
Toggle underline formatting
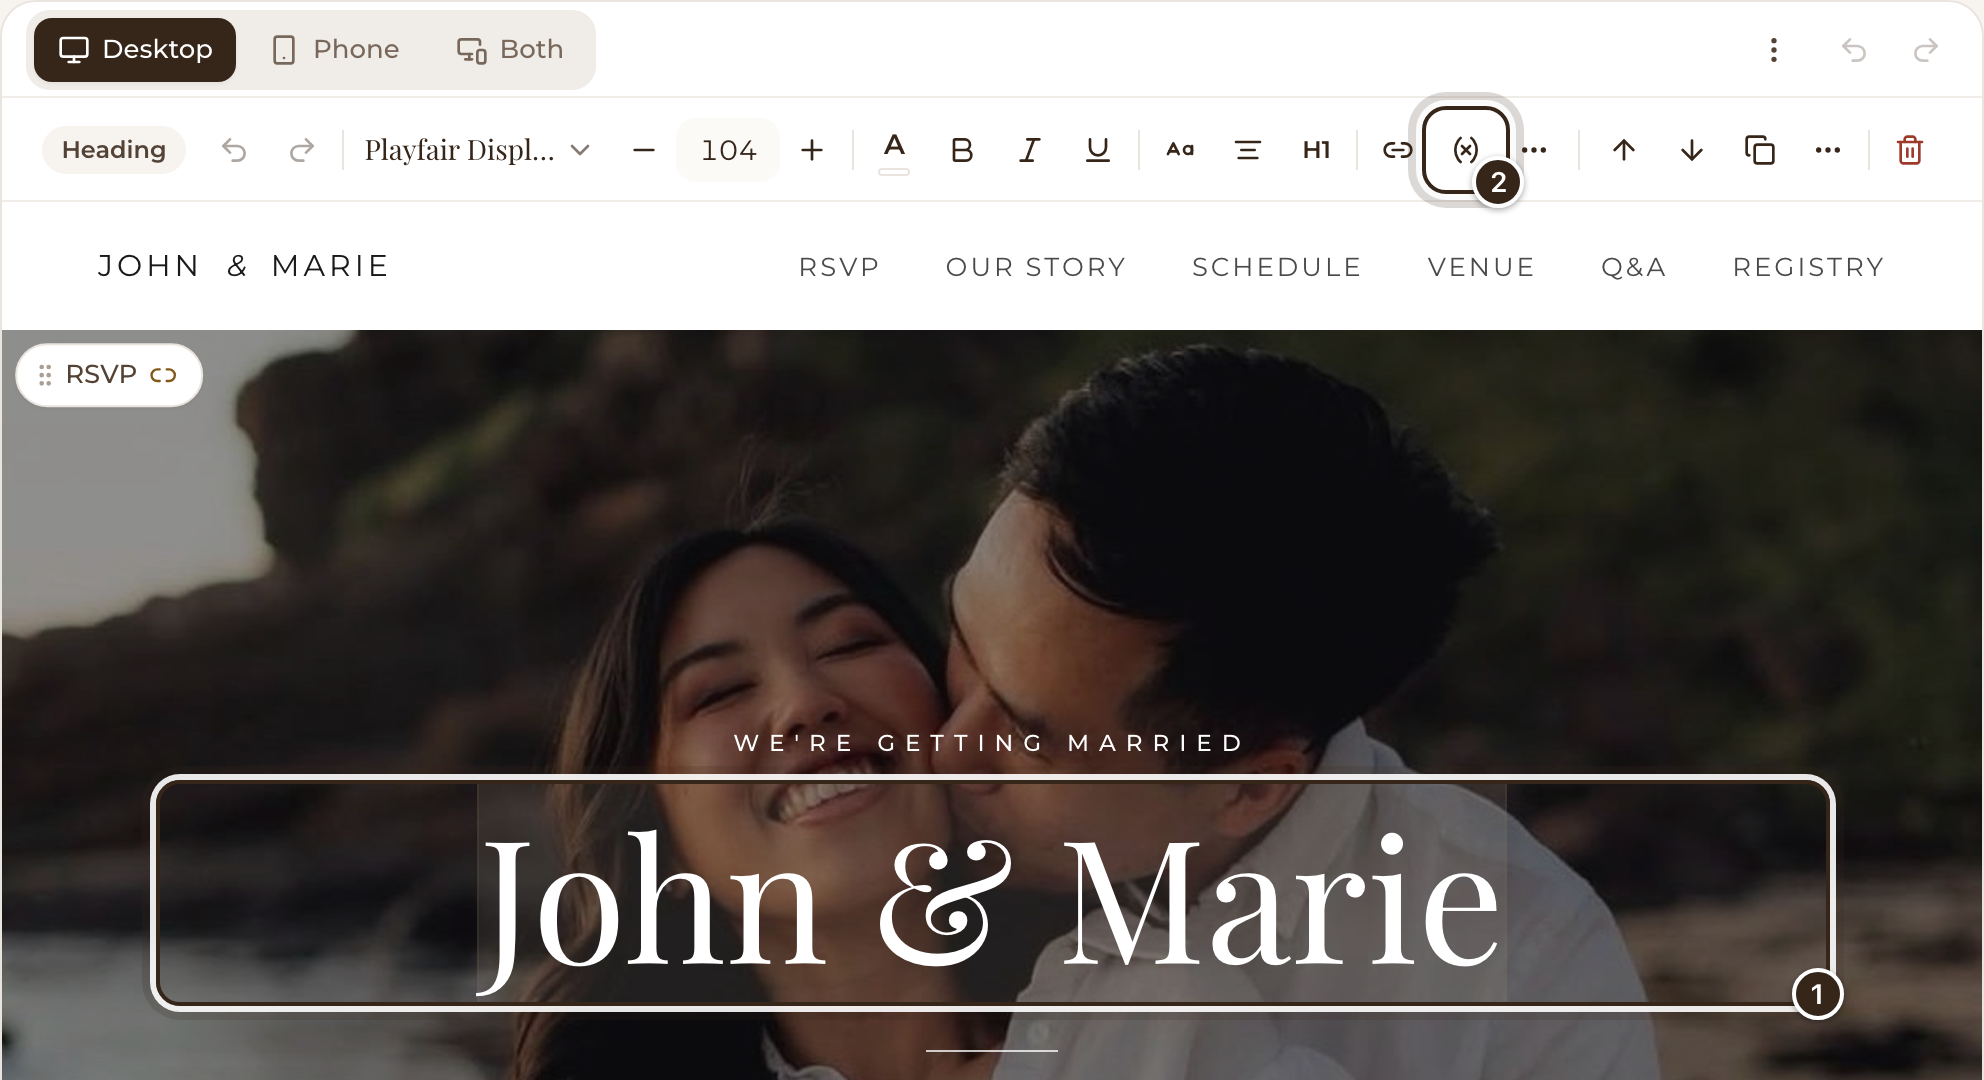click(1098, 150)
